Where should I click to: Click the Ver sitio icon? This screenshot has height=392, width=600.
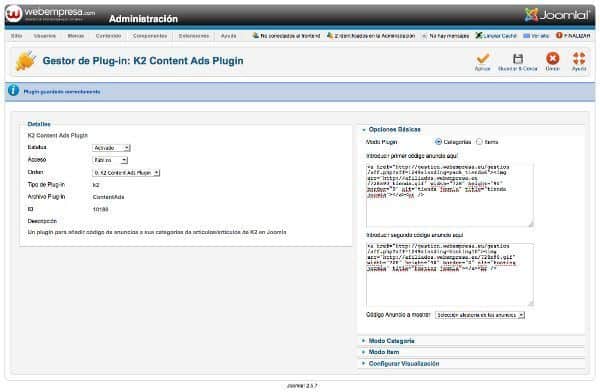[x=527, y=36]
